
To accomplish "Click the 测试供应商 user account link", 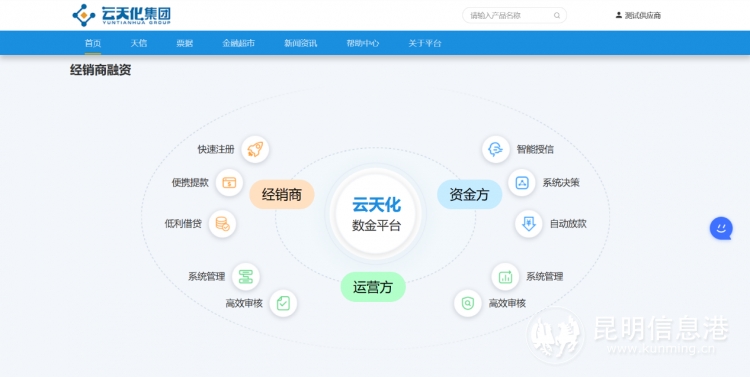I will [x=638, y=15].
